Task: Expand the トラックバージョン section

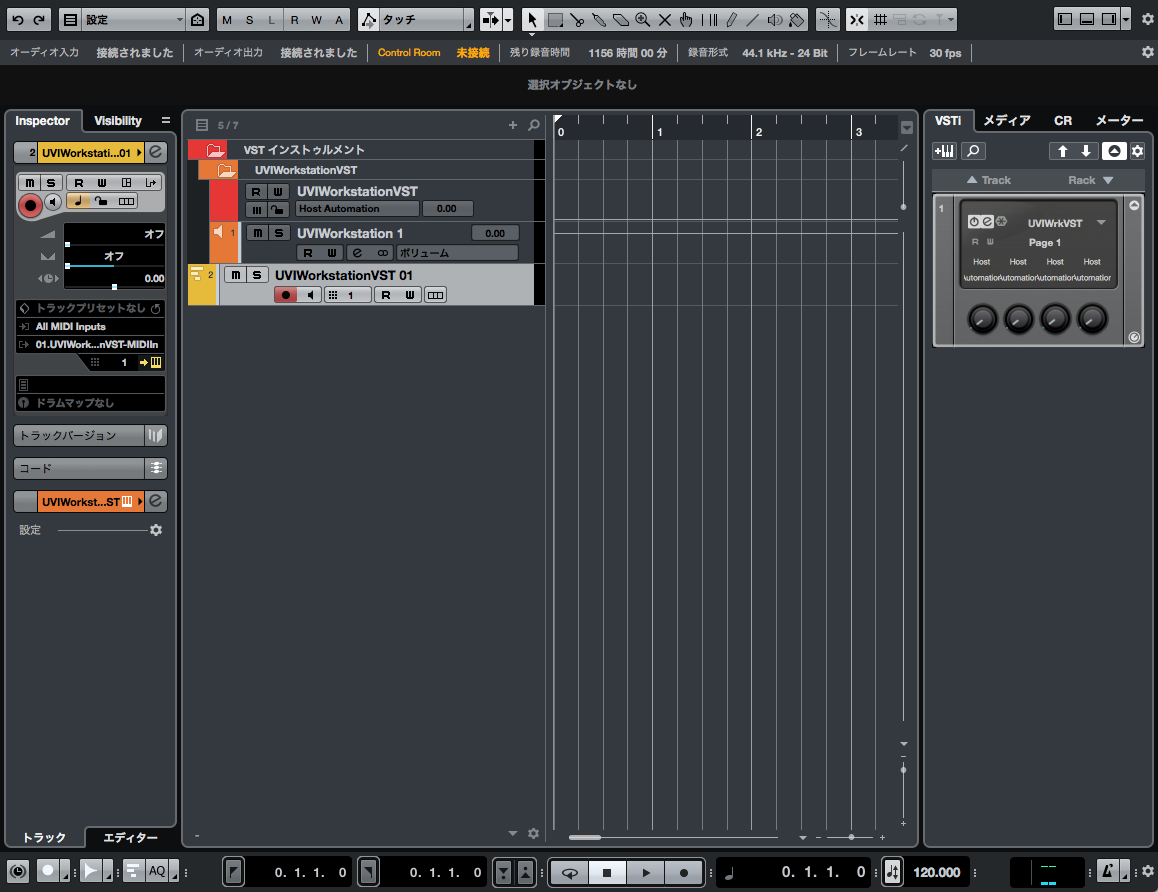Action: (x=79, y=436)
